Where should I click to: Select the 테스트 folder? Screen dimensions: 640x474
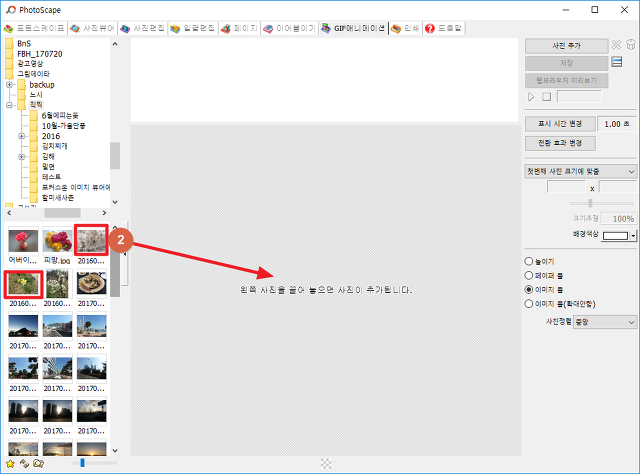point(51,177)
